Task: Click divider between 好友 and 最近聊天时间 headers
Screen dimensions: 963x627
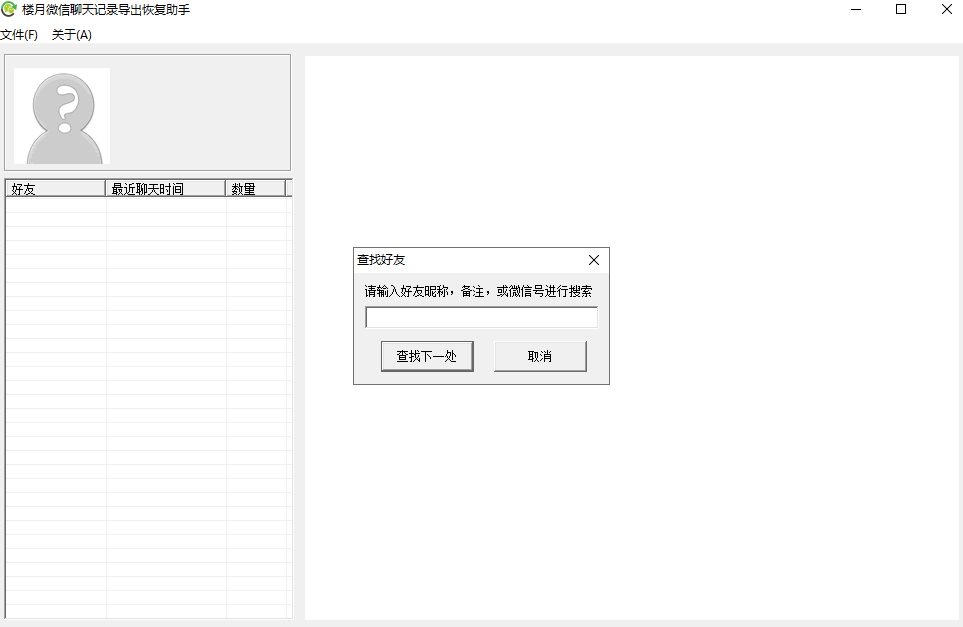Action: [105, 188]
